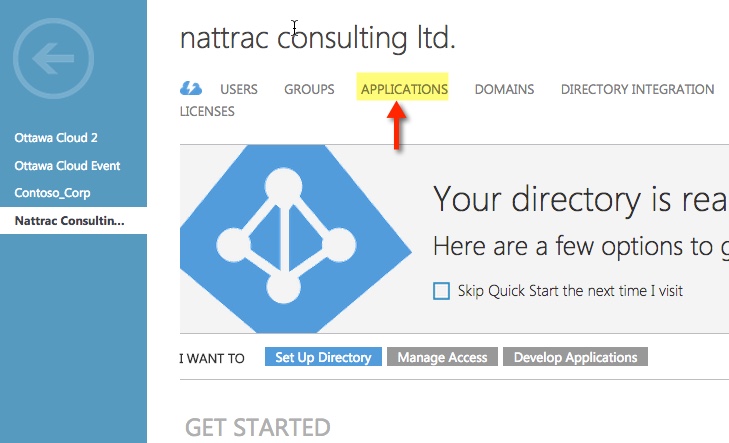Open the GROUPS tab
The height and width of the screenshot is (443, 729).
point(309,89)
